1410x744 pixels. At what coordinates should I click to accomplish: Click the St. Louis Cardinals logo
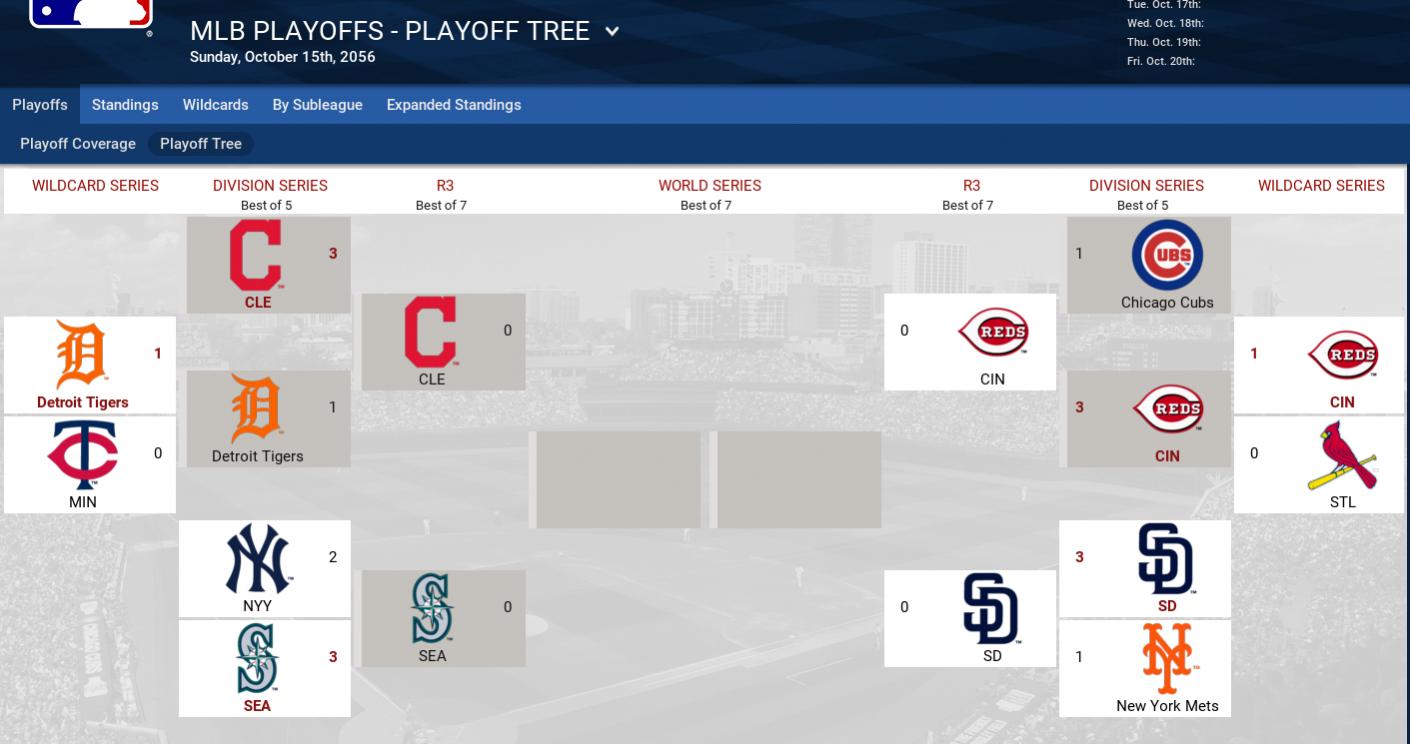1342,455
